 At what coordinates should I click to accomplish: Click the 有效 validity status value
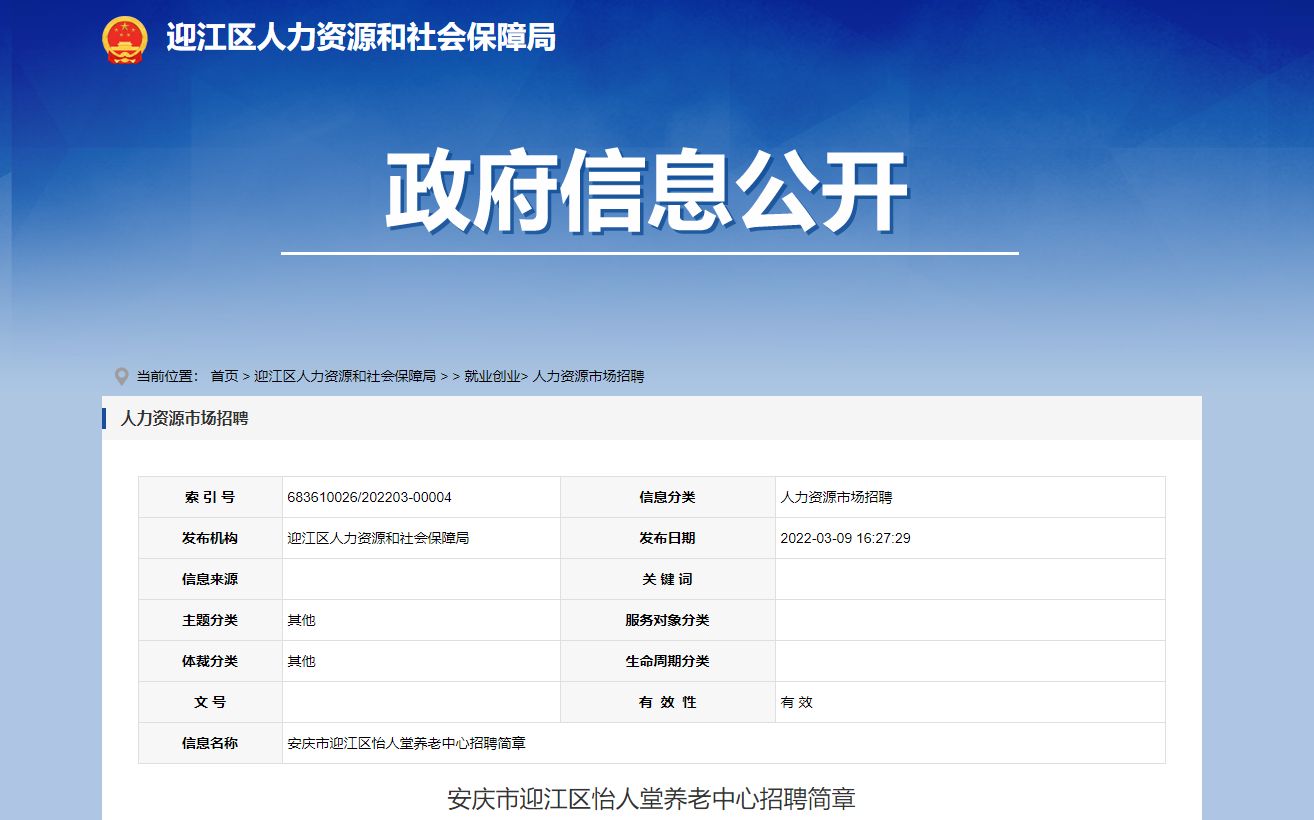pyautogui.click(x=797, y=702)
